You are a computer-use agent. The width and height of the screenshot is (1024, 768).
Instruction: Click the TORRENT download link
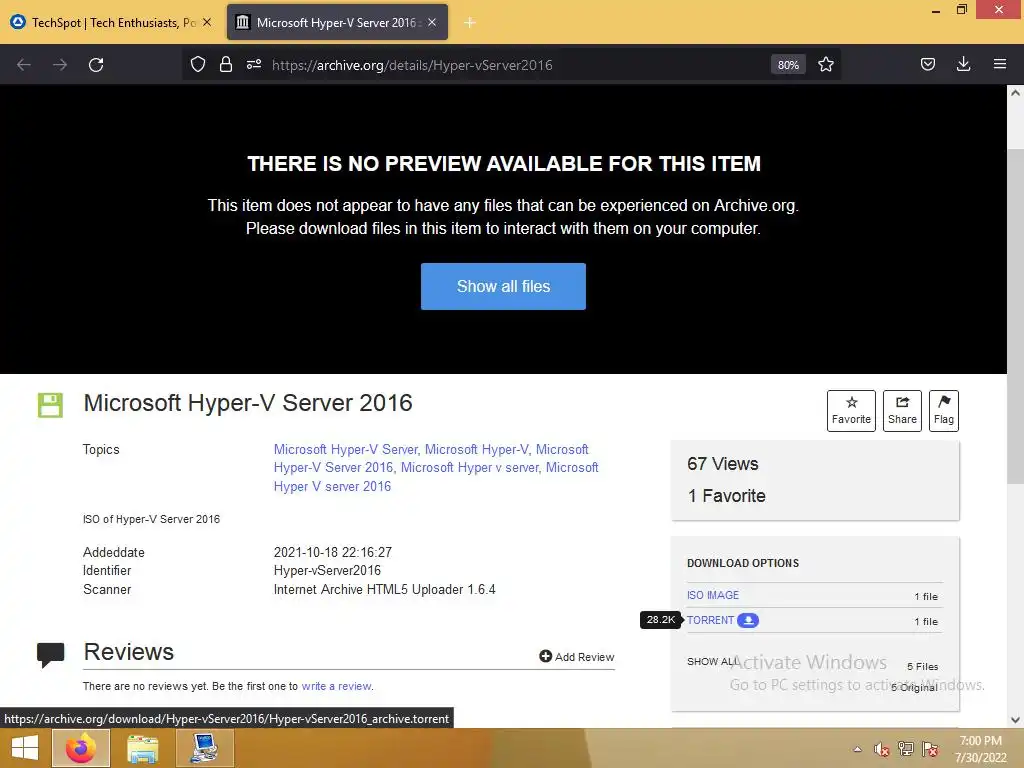pos(711,620)
